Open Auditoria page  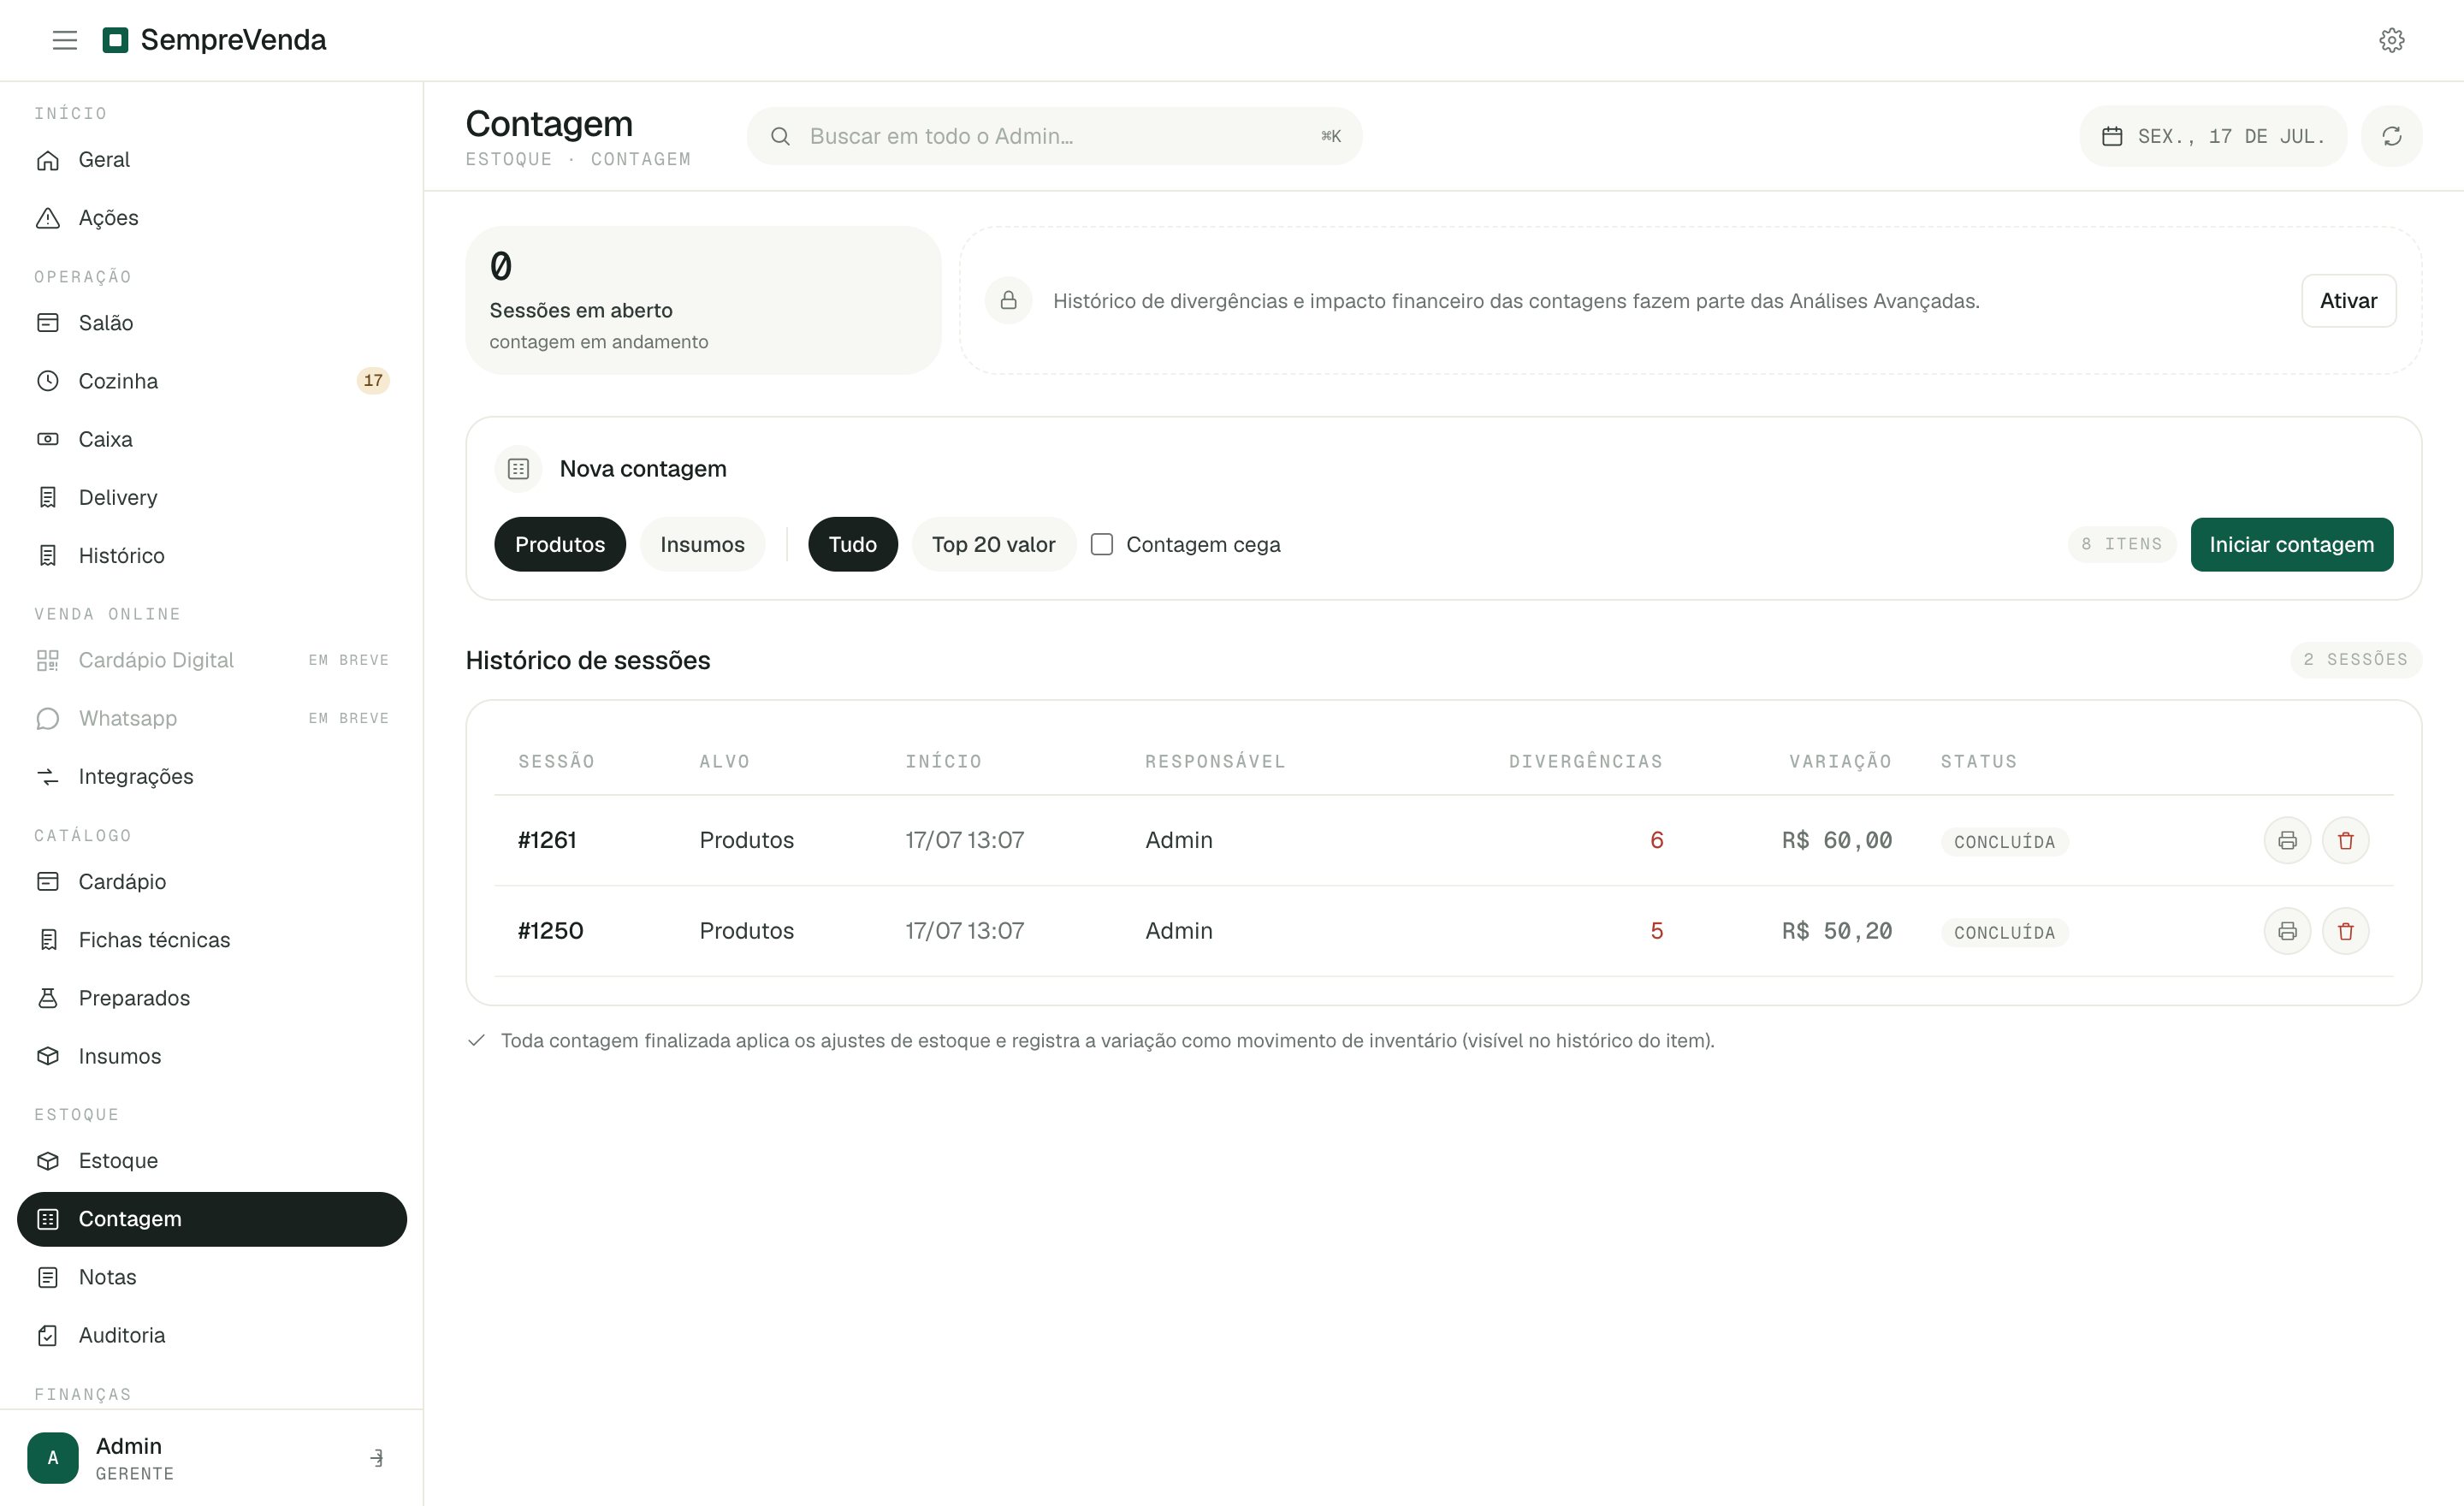(x=212, y=1335)
